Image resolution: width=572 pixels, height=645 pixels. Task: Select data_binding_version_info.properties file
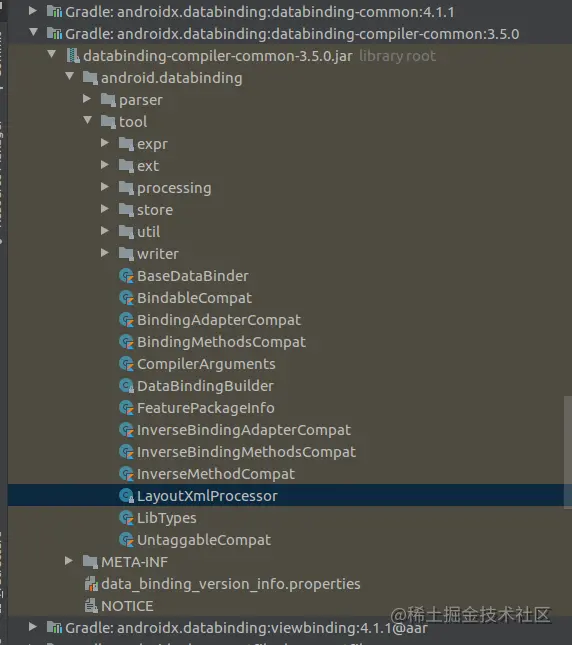231,584
